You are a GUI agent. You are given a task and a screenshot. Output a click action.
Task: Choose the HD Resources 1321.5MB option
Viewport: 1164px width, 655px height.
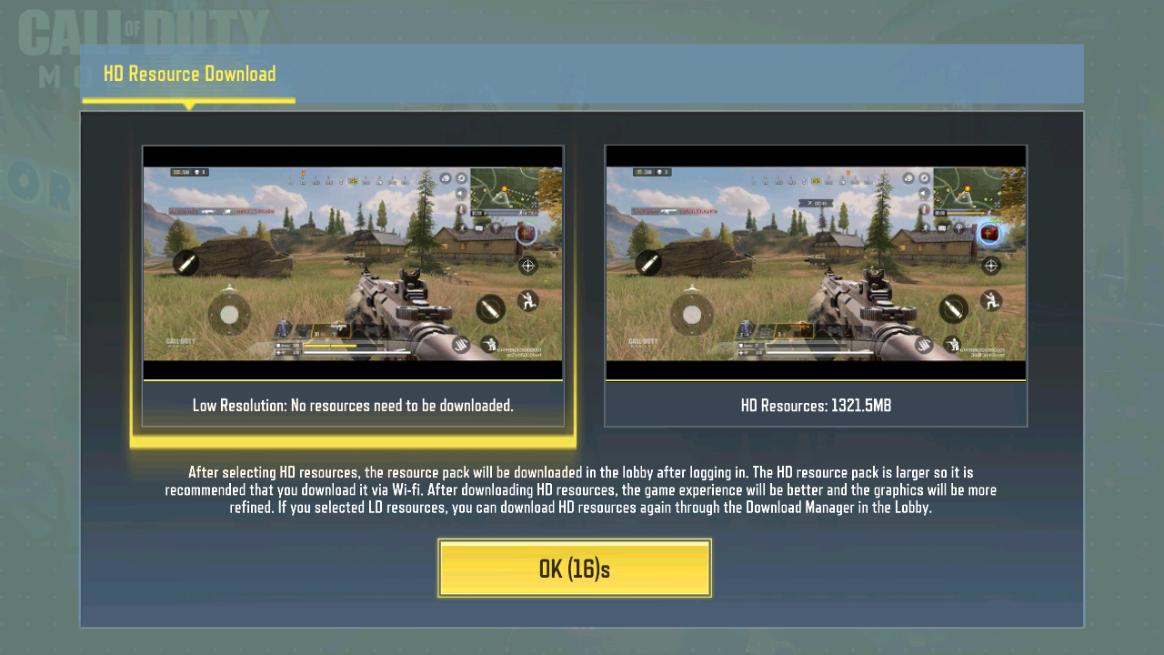click(x=816, y=286)
